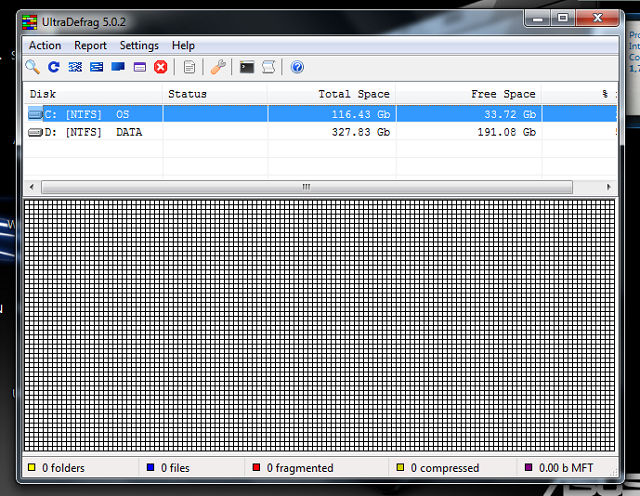
Task: Minimize the UltraDefrag window
Action: click(x=538, y=18)
